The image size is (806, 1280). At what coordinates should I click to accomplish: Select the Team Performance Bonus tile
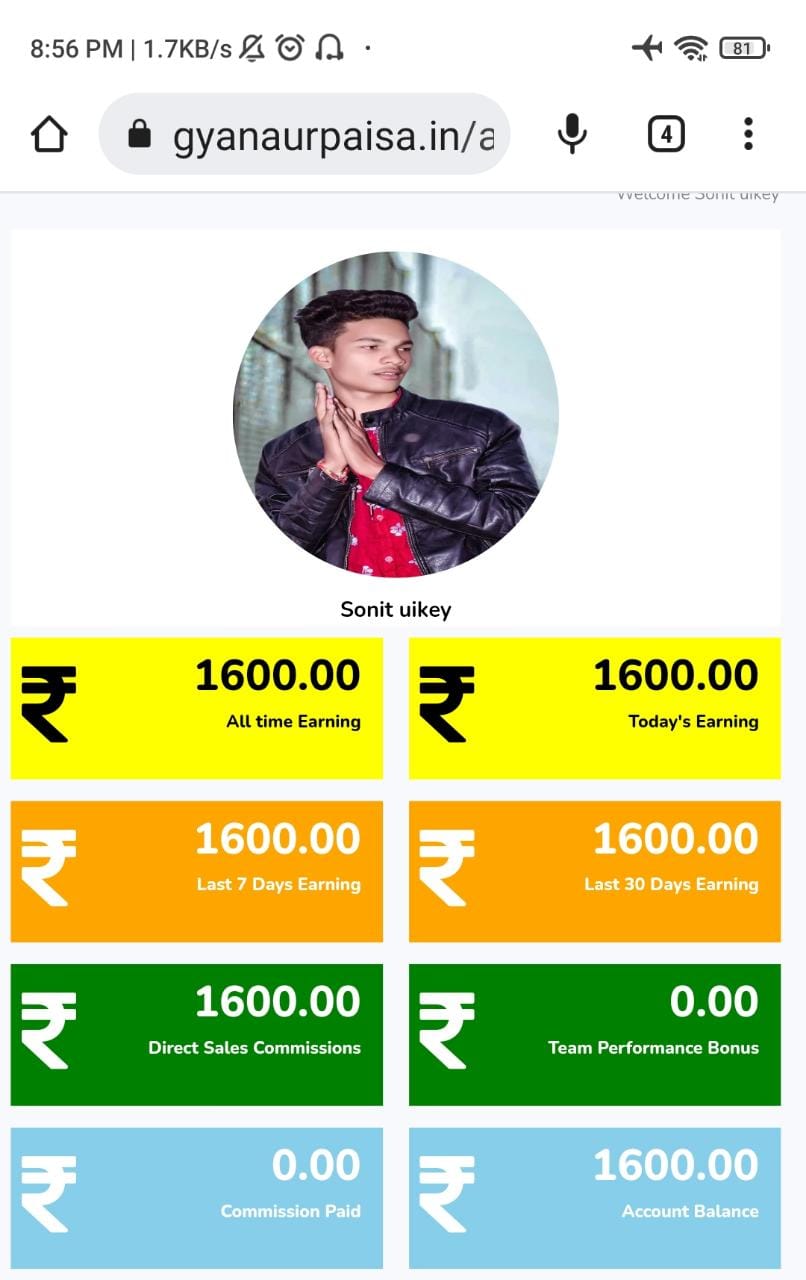(x=595, y=1034)
